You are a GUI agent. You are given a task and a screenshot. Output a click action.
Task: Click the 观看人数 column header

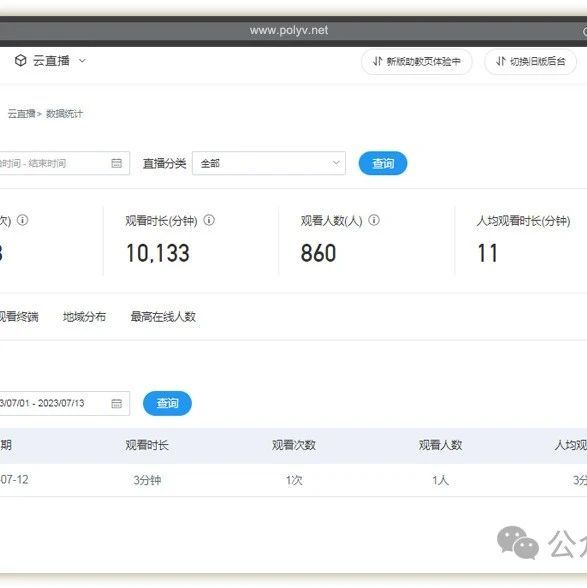(440, 445)
